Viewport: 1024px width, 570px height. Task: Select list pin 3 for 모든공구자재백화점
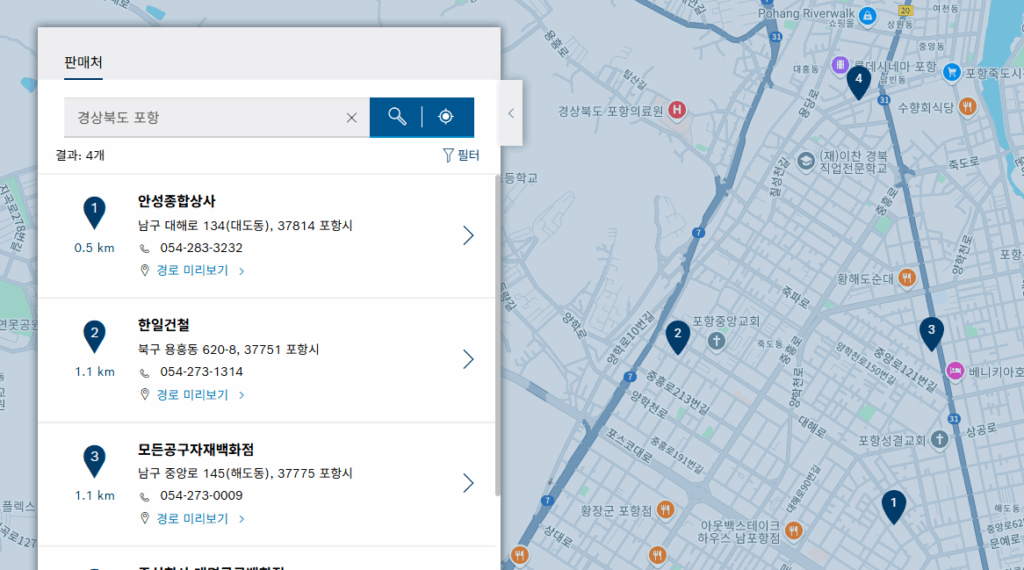(x=94, y=460)
